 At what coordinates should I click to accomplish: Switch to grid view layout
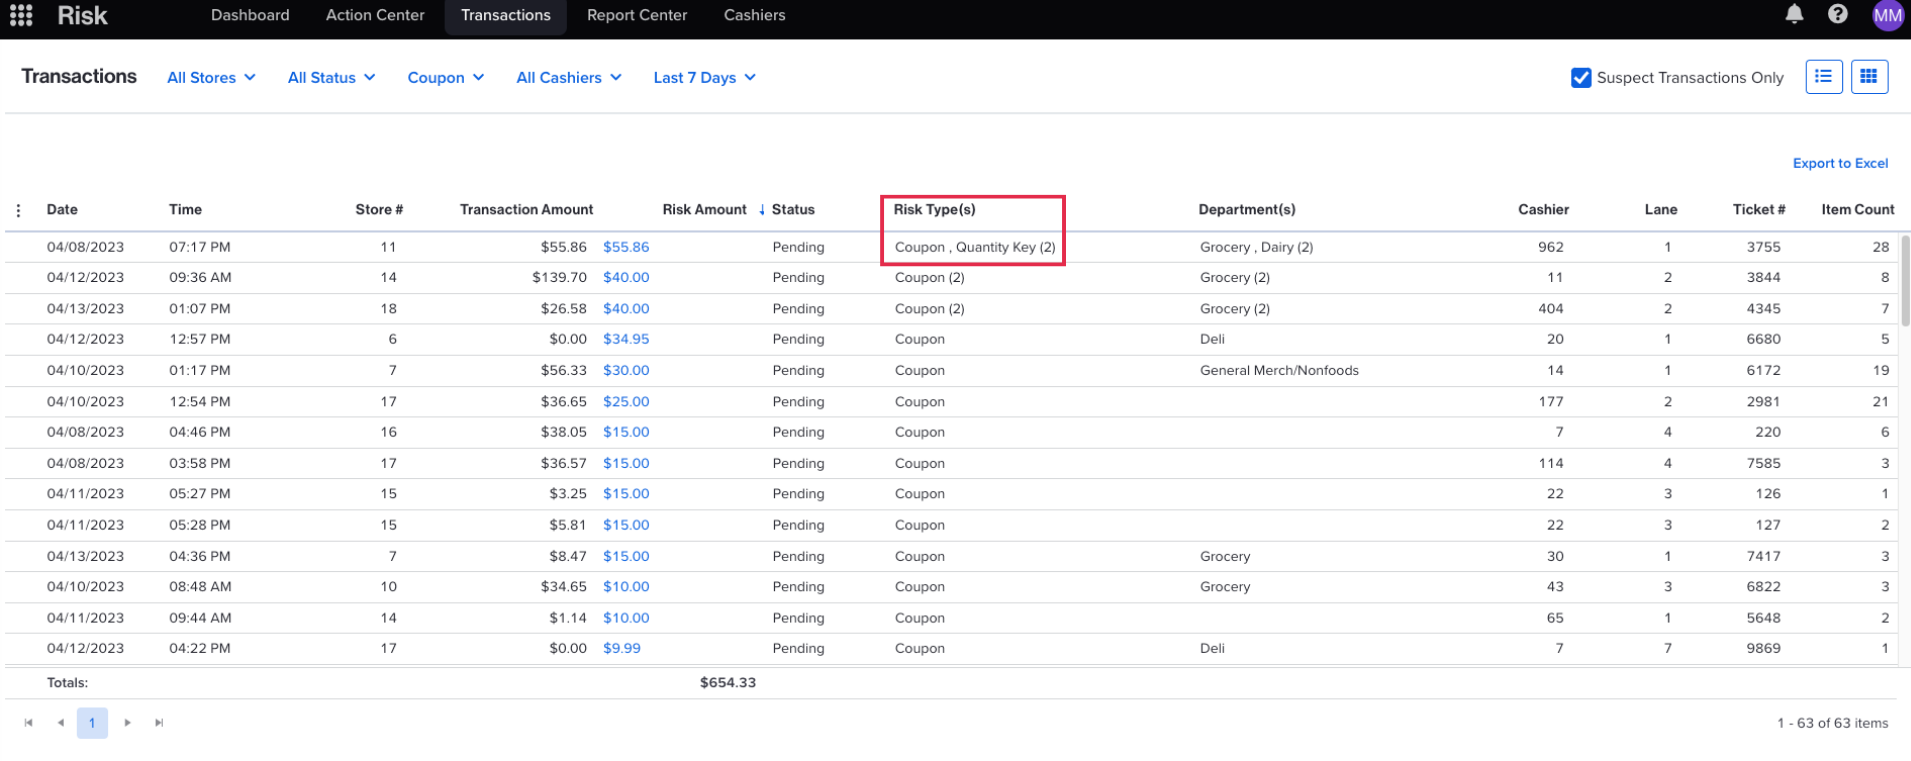click(1868, 77)
